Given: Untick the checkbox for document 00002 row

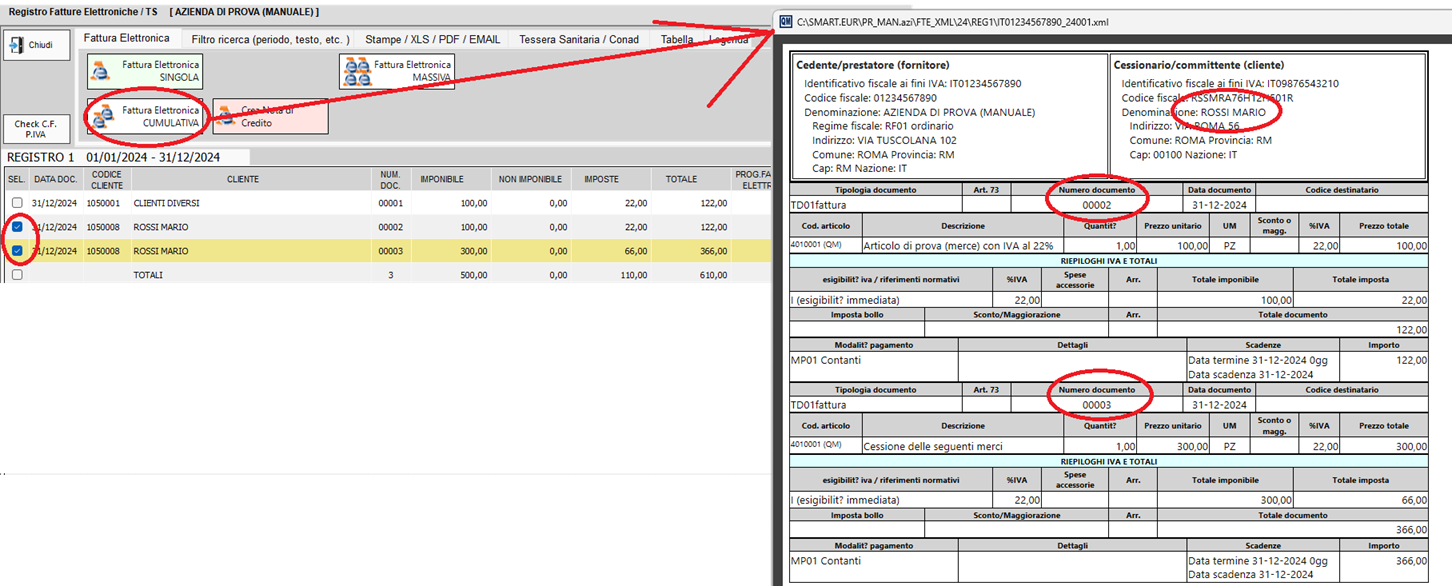Looking at the screenshot, I should pyautogui.click(x=16, y=227).
